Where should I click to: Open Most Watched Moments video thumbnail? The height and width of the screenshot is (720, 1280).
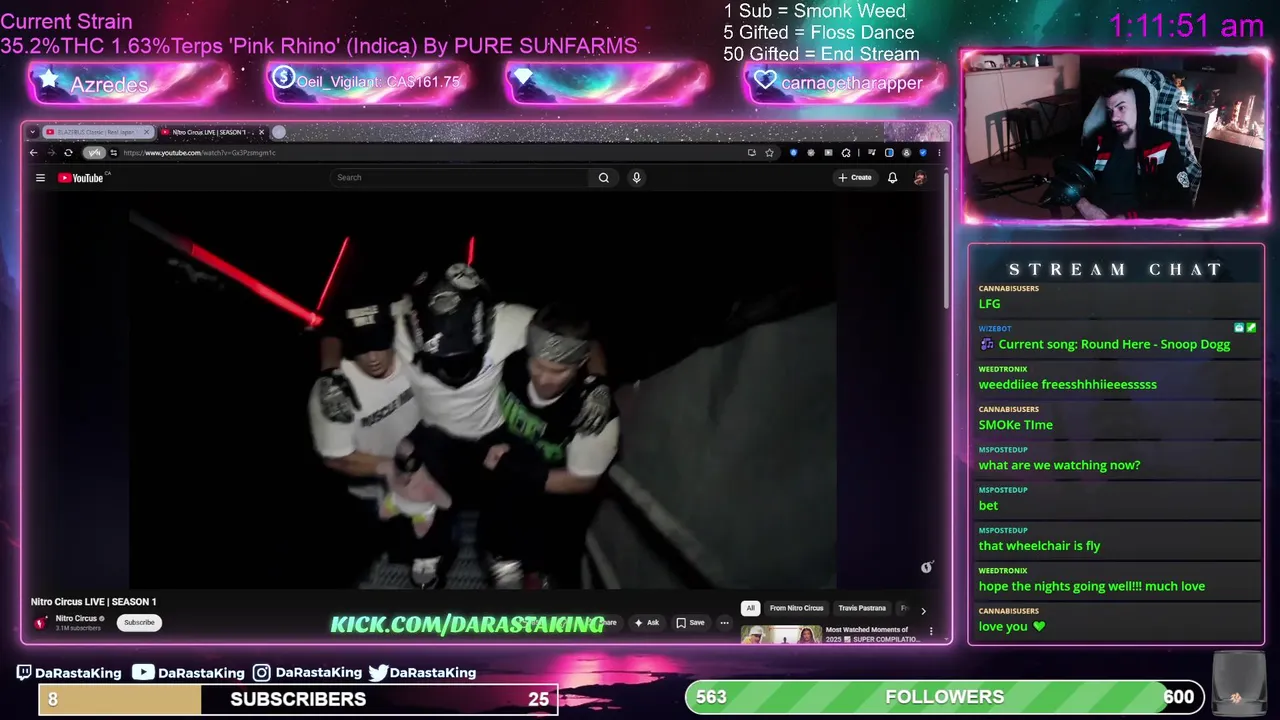(x=781, y=635)
